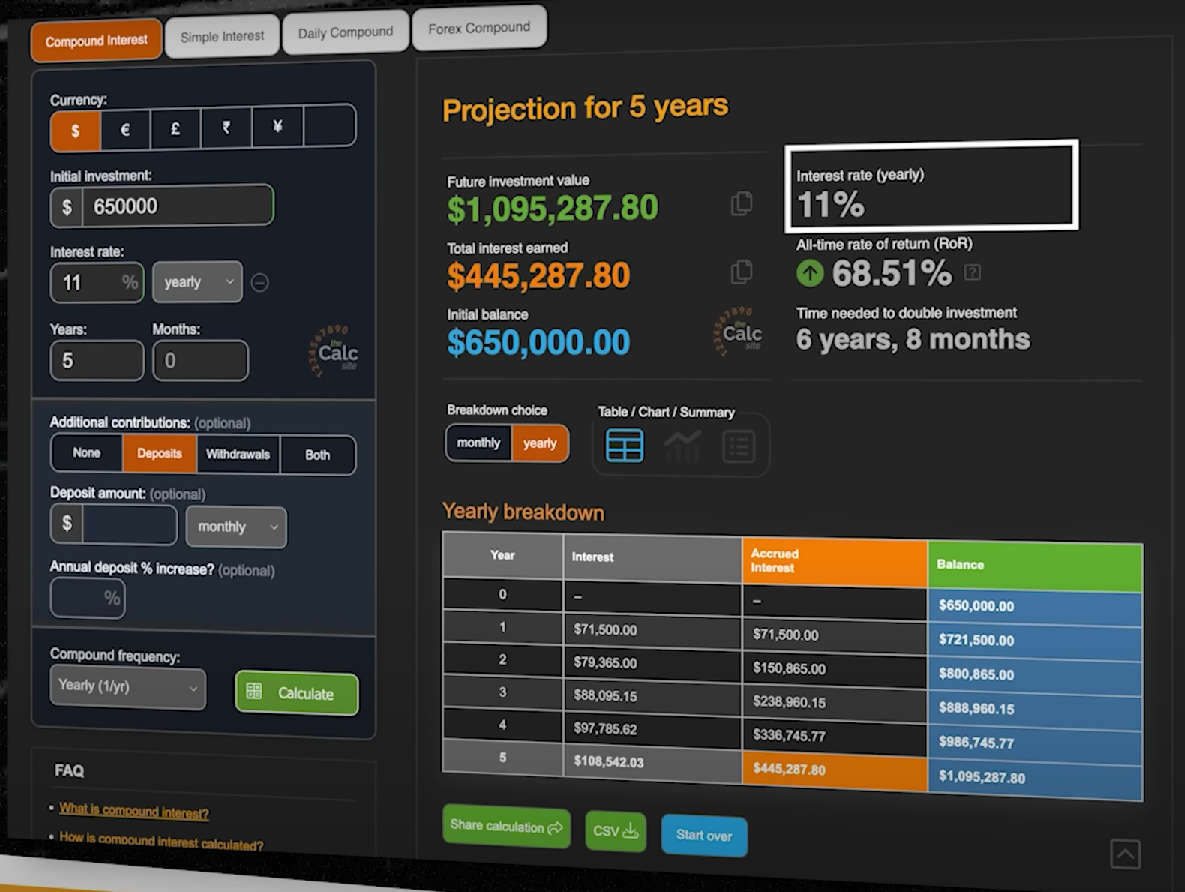
Task: Set additional contributions to Both
Action: pos(317,455)
